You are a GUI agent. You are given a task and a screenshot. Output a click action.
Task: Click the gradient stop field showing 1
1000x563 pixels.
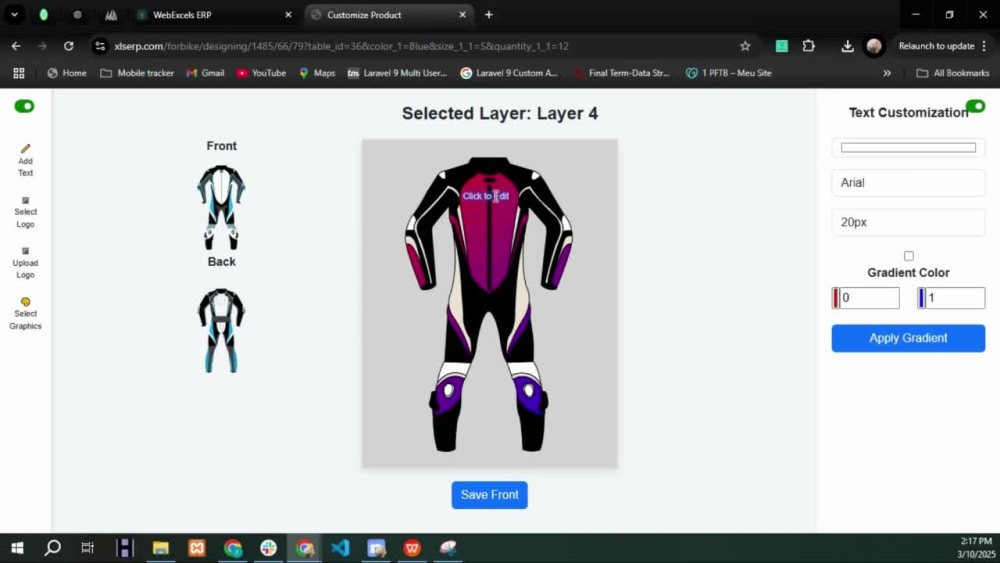(955, 298)
